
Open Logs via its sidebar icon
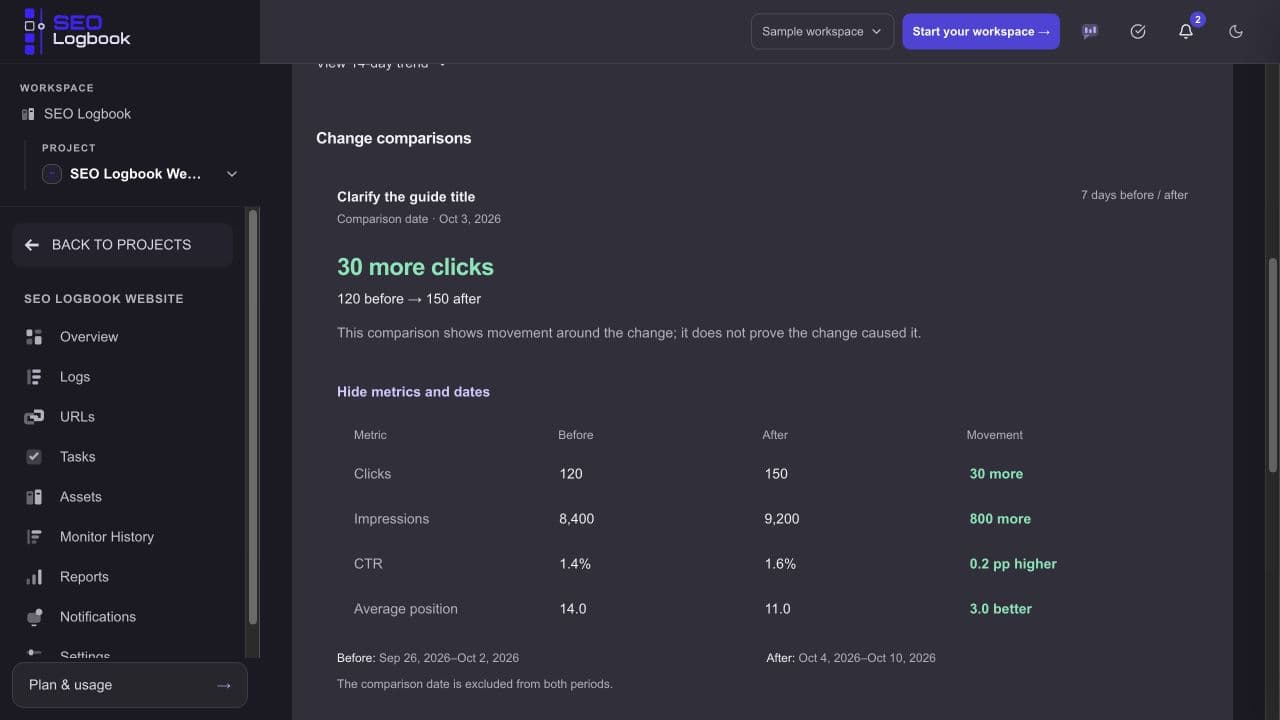34,377
